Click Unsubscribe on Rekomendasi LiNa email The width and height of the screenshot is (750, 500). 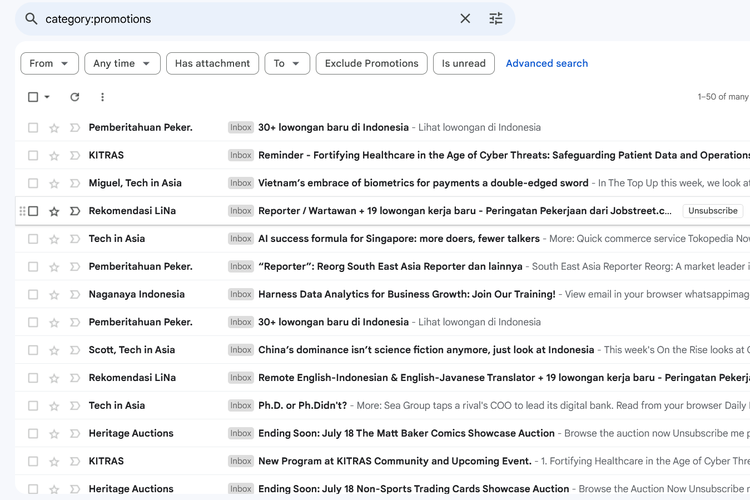713,211
